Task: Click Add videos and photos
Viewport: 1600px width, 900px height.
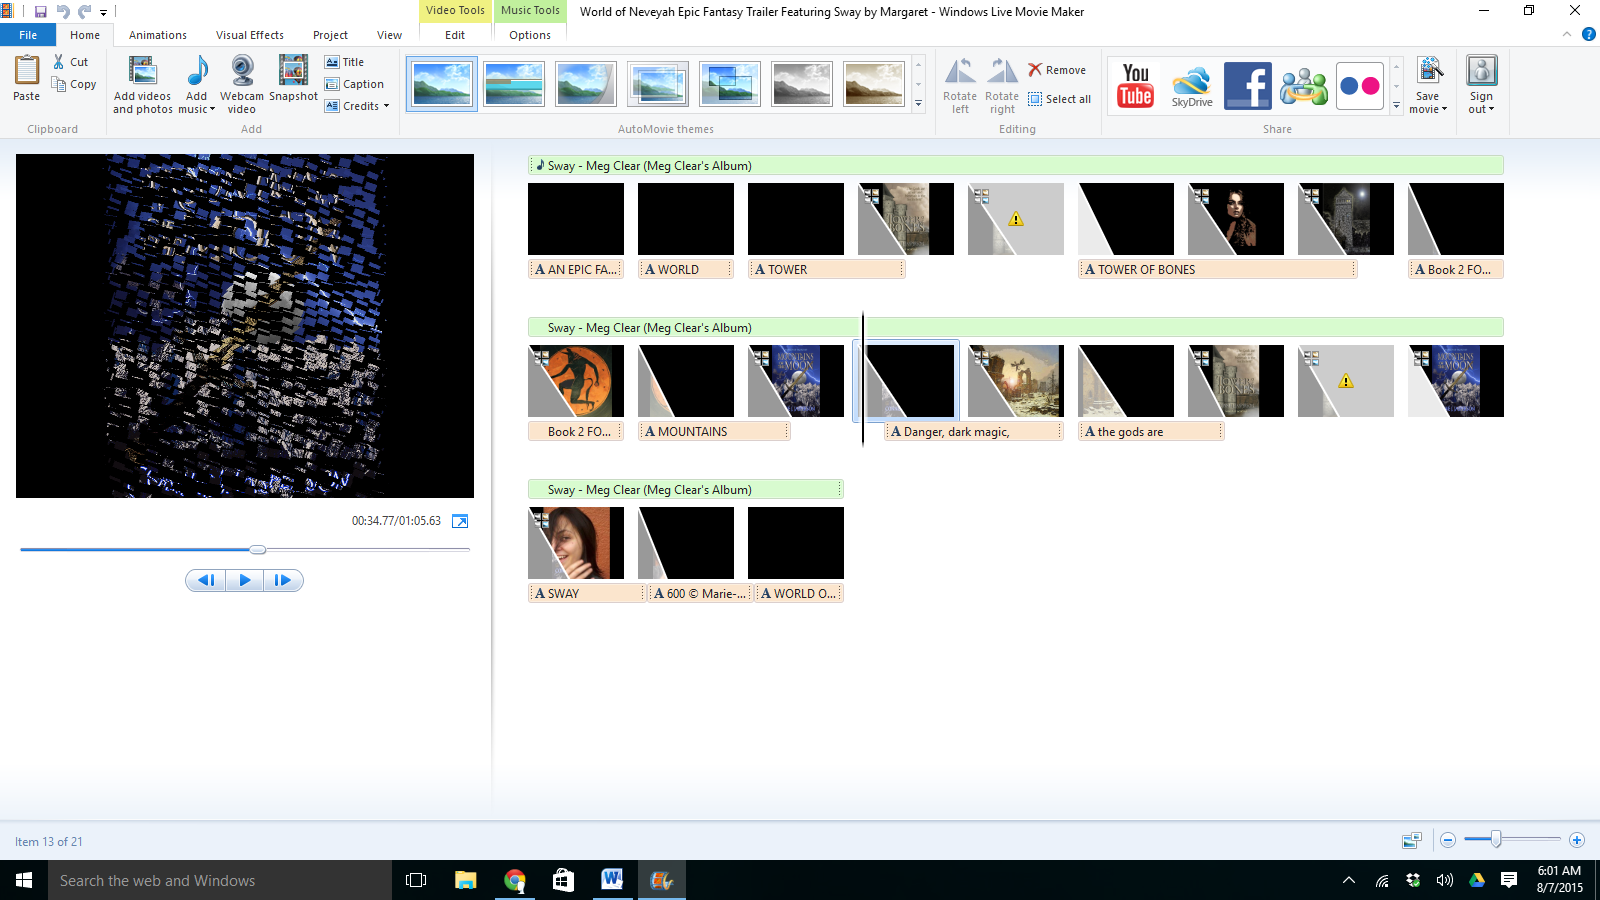Action: [x=142, y=84]
